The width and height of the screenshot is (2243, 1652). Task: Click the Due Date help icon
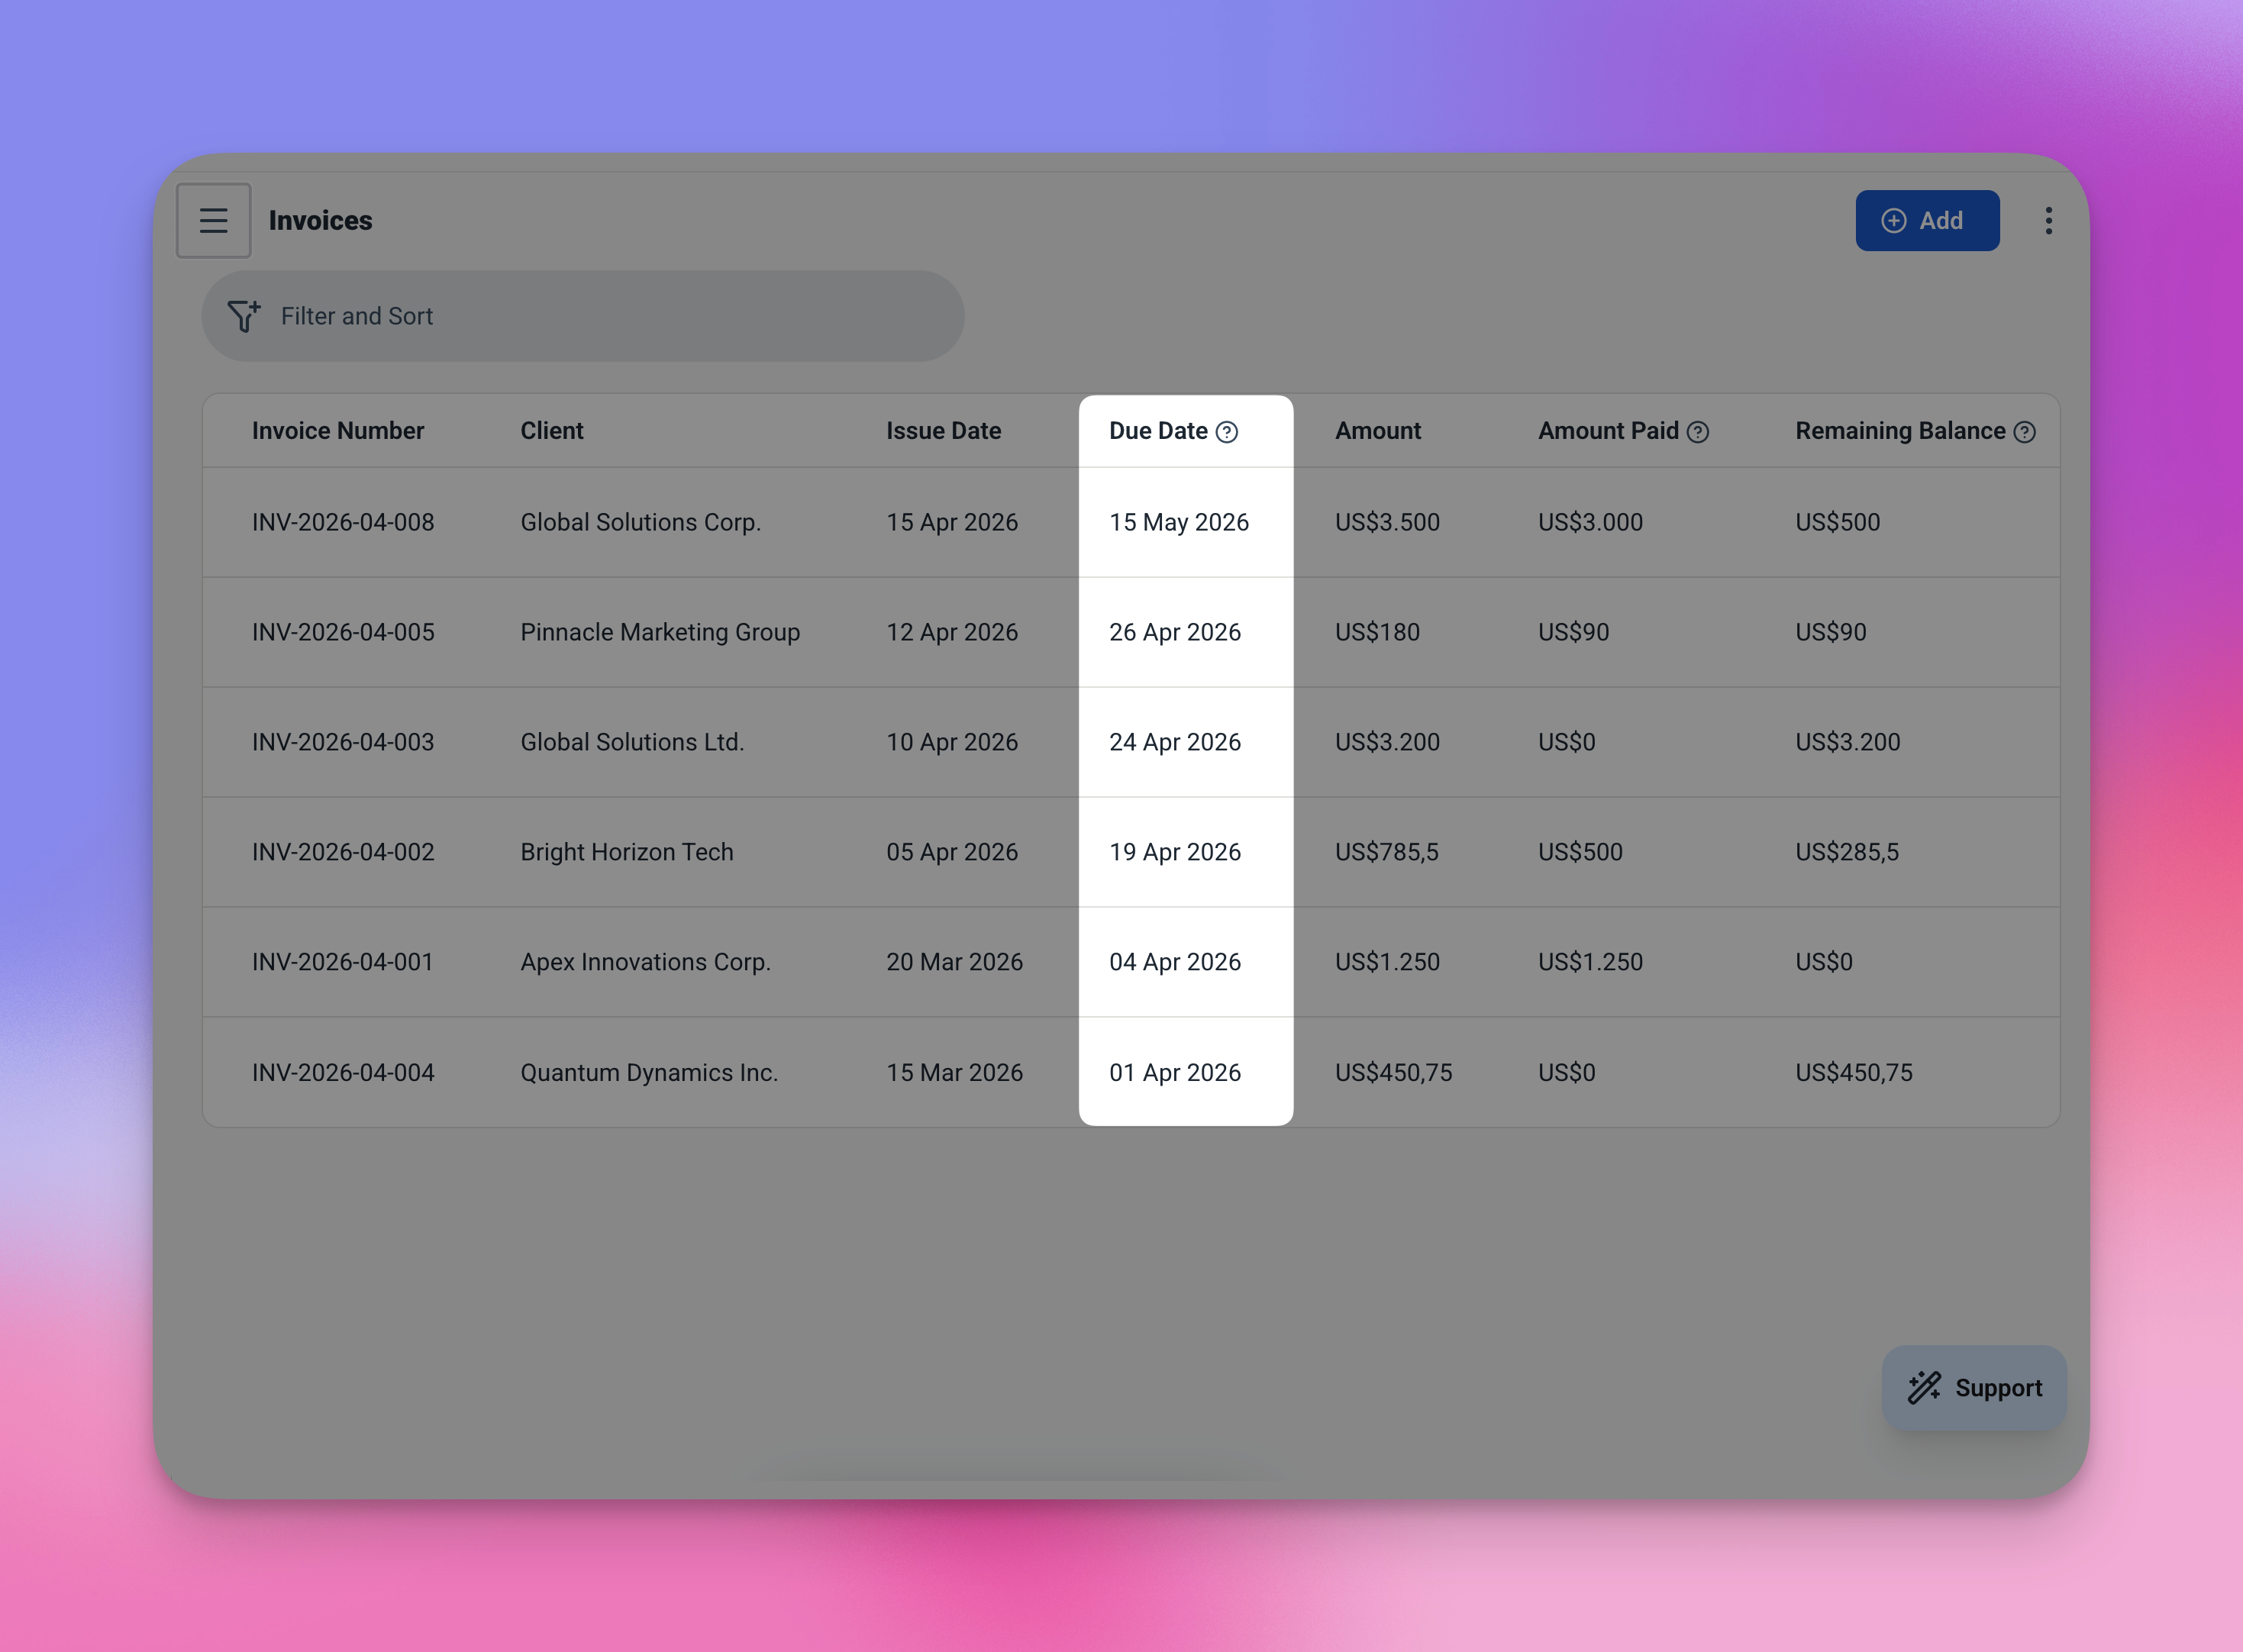tap(1227, 432)
